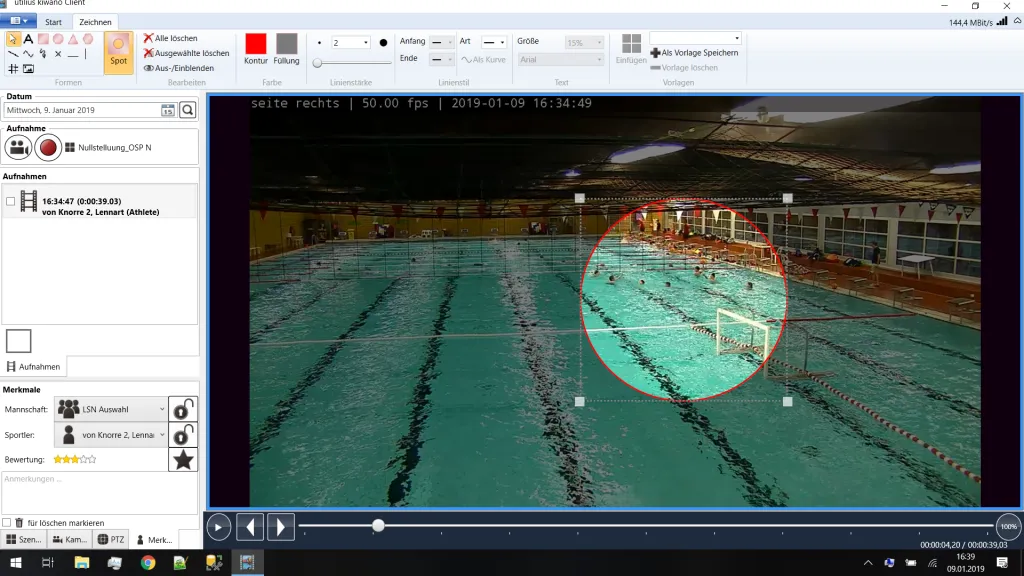
Task: Activate the Spot tool
Action: click(x=118, y=53)
